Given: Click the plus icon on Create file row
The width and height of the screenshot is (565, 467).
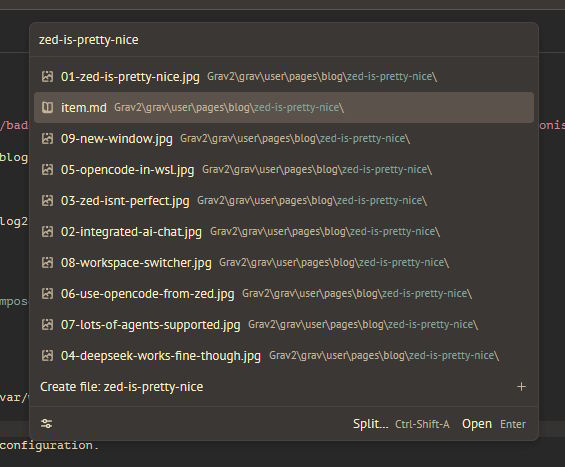Looking at the screenshot, I should (521, 387).
